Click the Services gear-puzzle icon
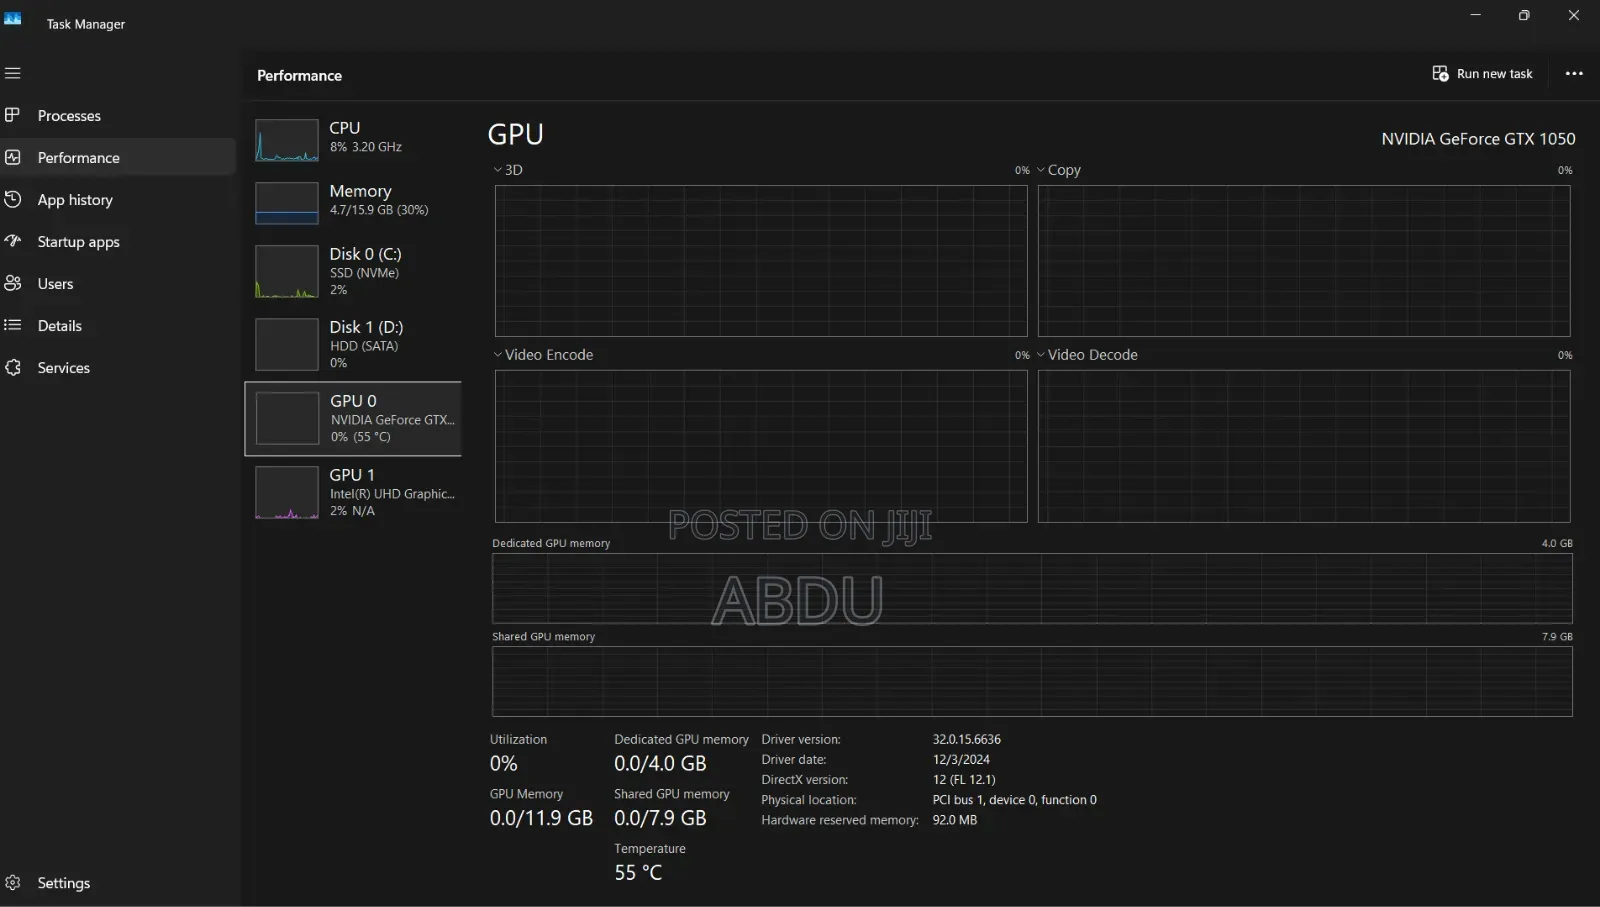Image resolution: width=1600 pixels, height=907 pixels. 13,367
